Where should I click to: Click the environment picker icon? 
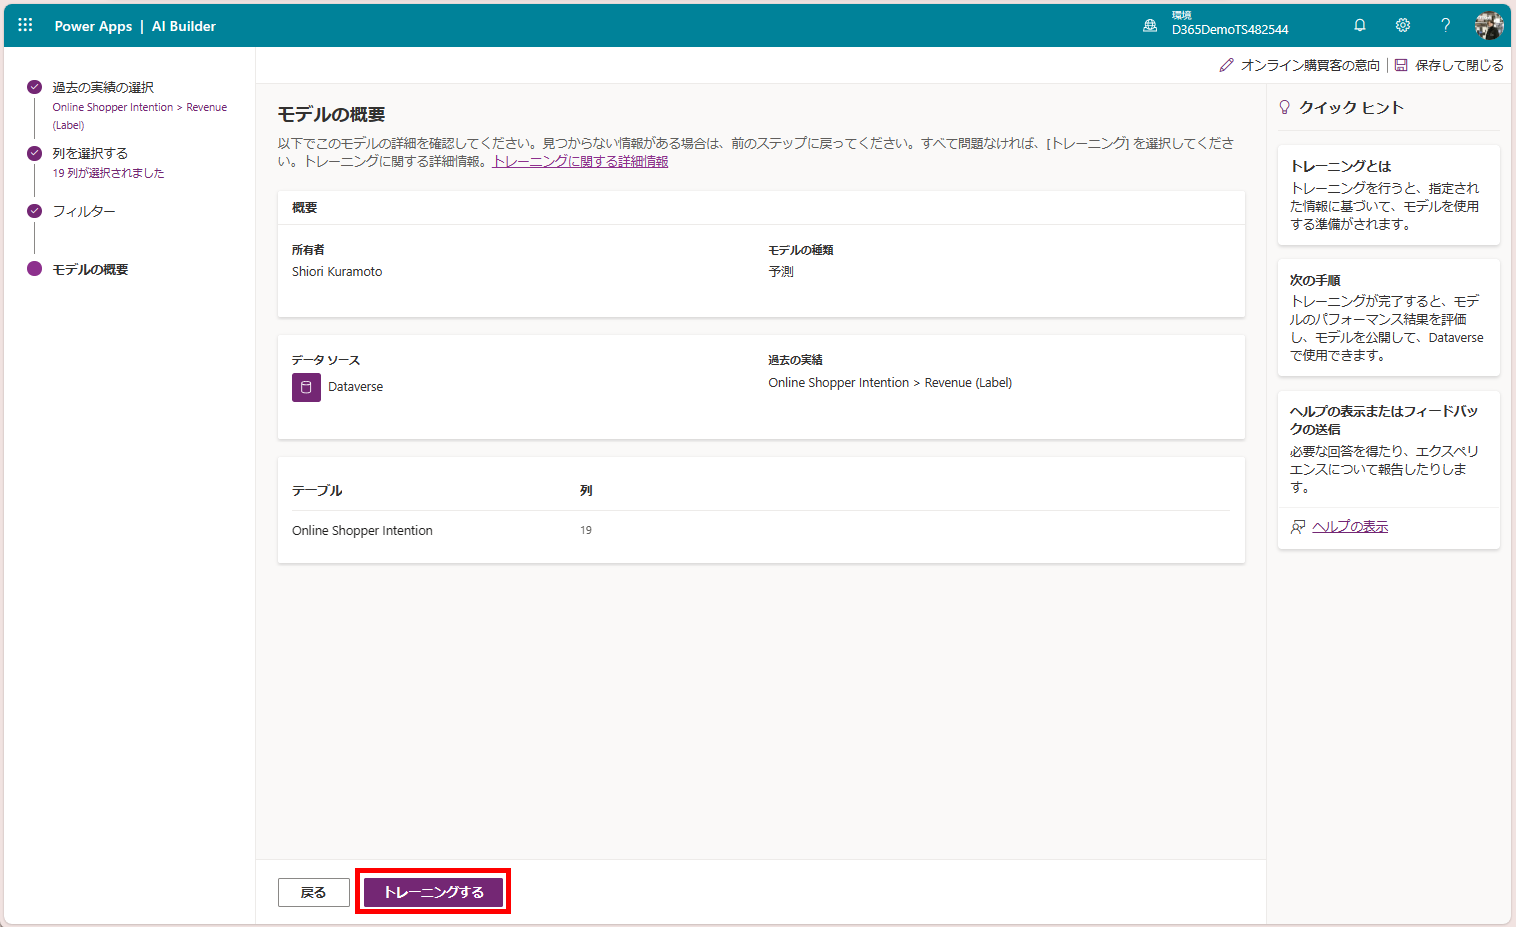tap(1150, 26)
